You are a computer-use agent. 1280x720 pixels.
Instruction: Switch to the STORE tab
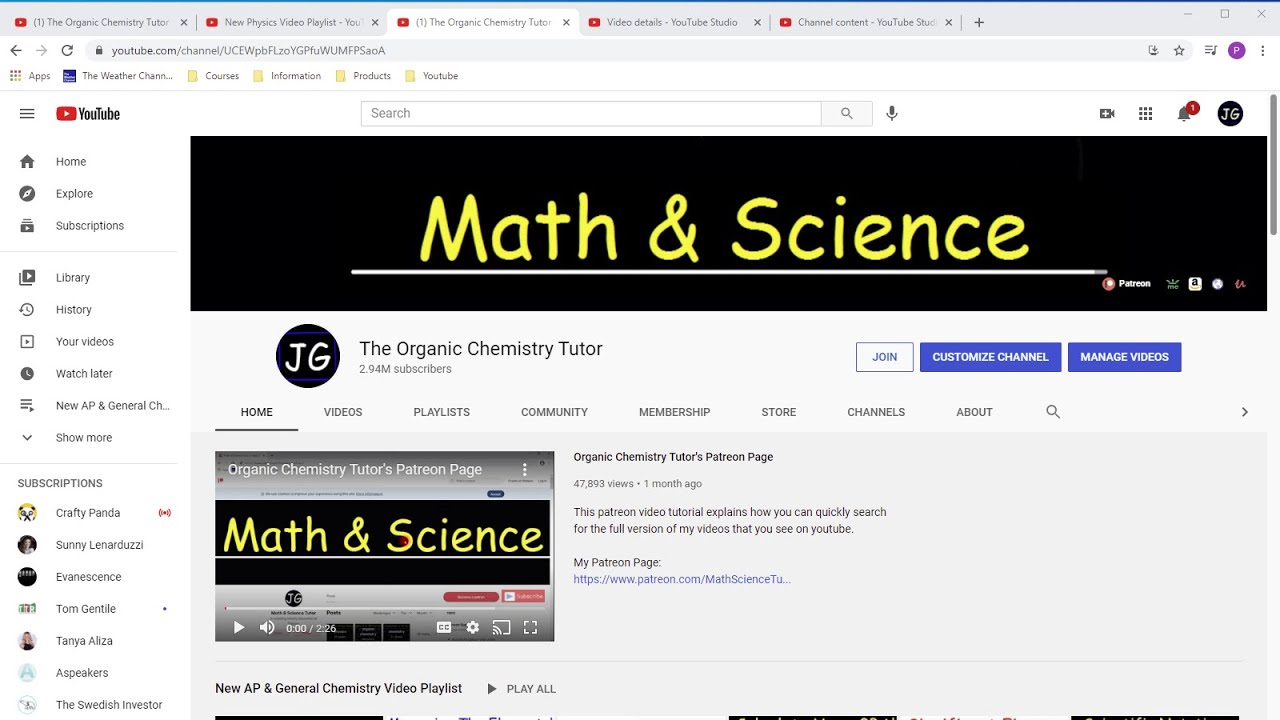778,412
